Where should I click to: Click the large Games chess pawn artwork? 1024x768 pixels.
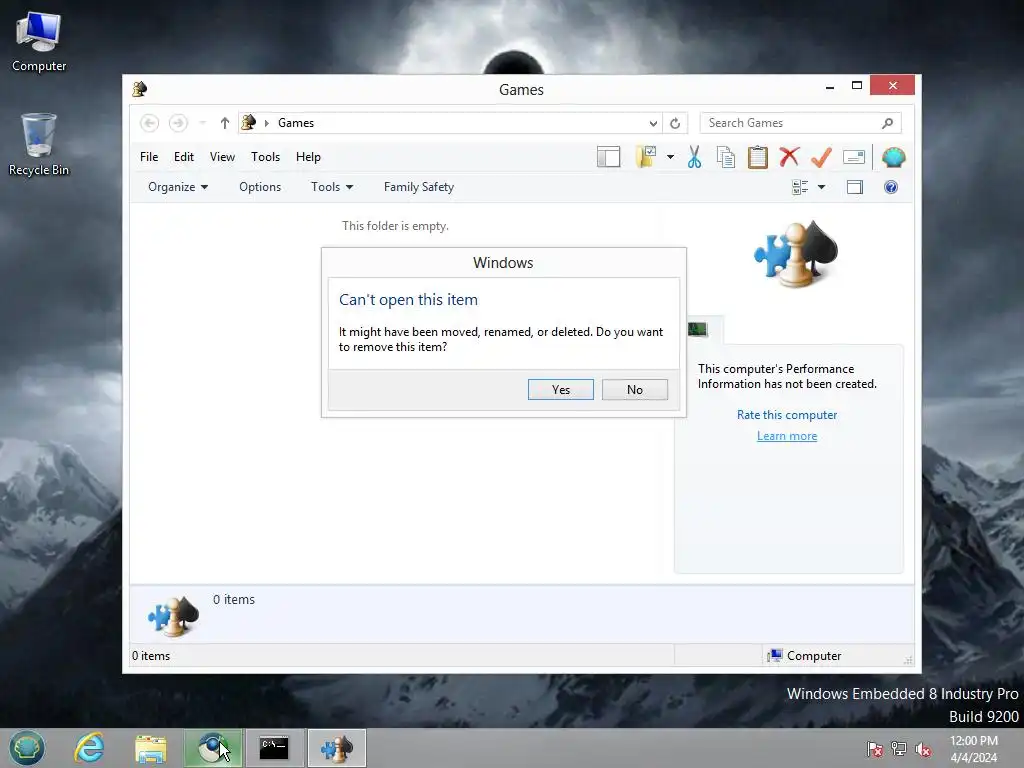[795, 253]
